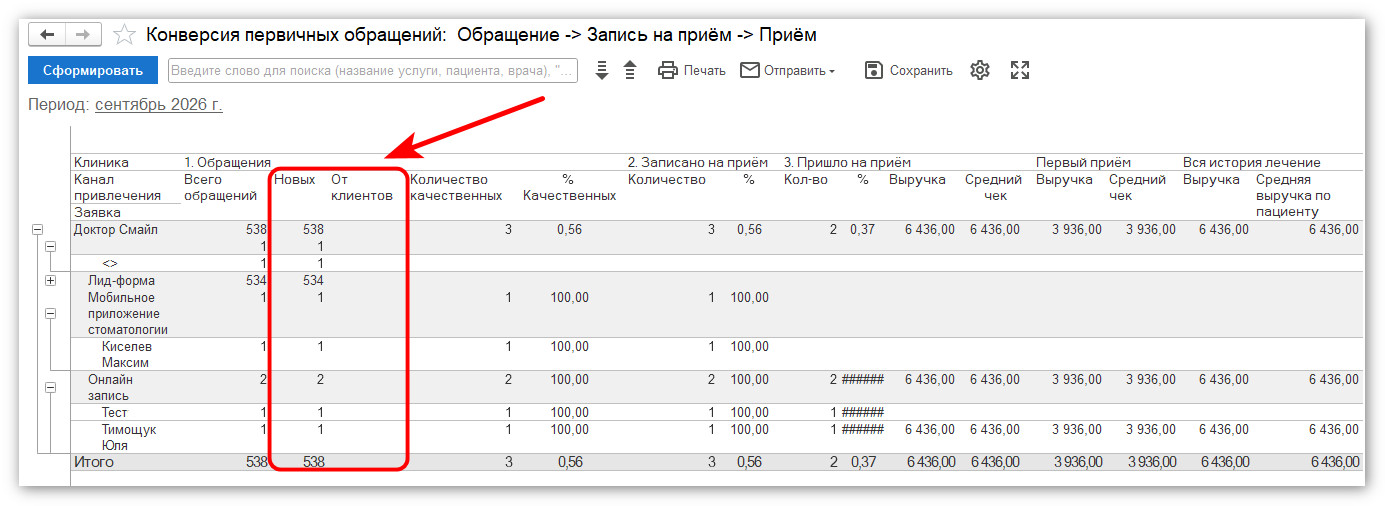Viewport: 1385px width, 506px height.
Task: Open report settings with the gear icon
Action: (980, 70)
